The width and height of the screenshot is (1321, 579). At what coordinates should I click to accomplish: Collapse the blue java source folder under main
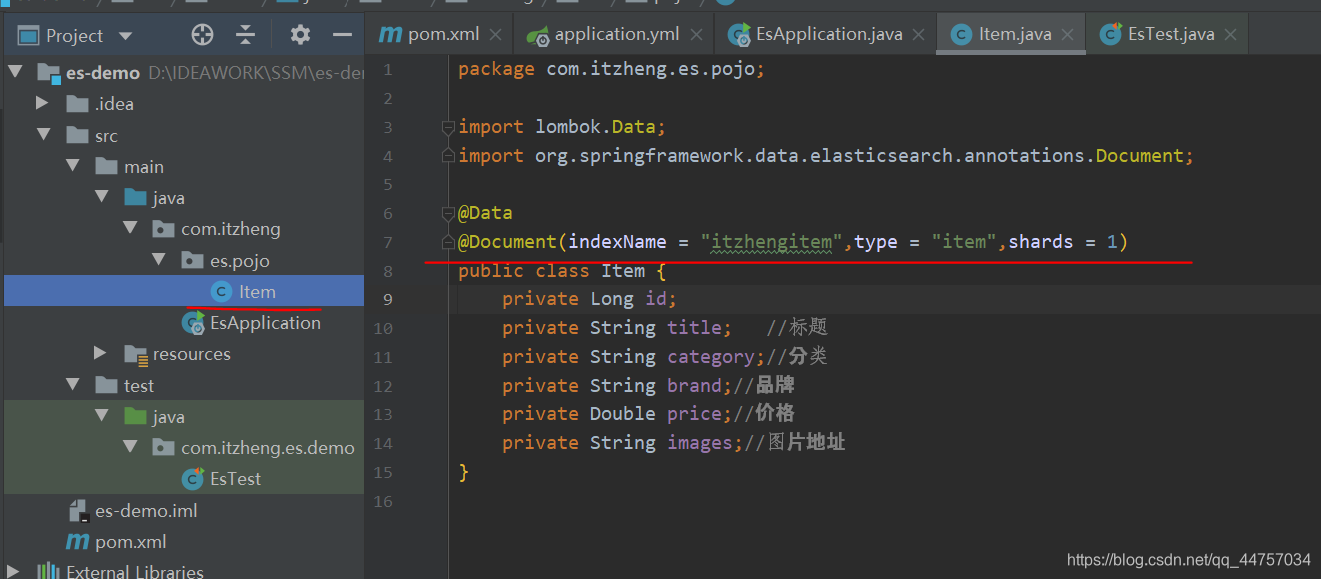(101, 198)
